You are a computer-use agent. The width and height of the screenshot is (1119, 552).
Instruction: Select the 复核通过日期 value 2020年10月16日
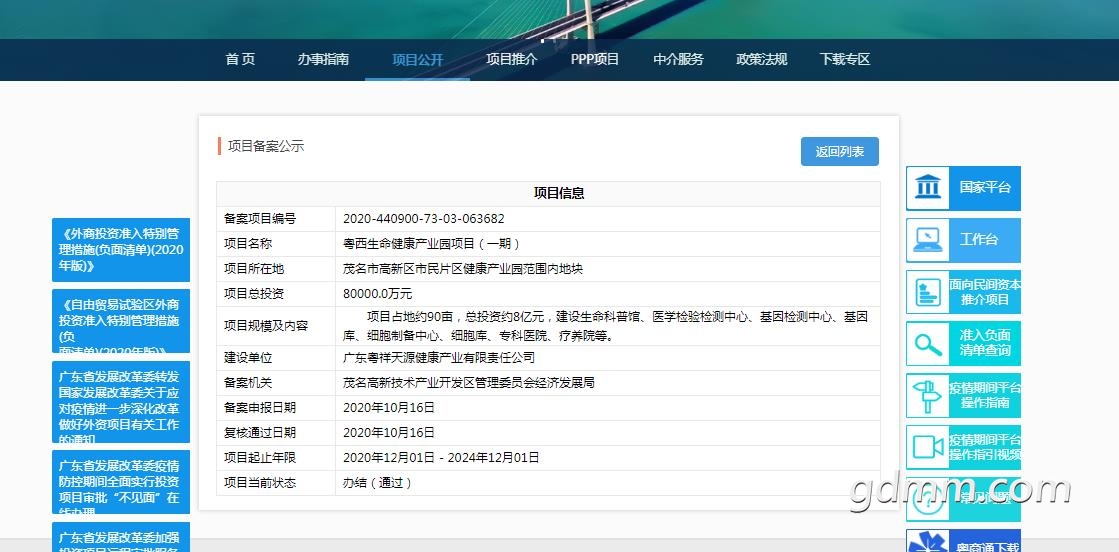389,433
